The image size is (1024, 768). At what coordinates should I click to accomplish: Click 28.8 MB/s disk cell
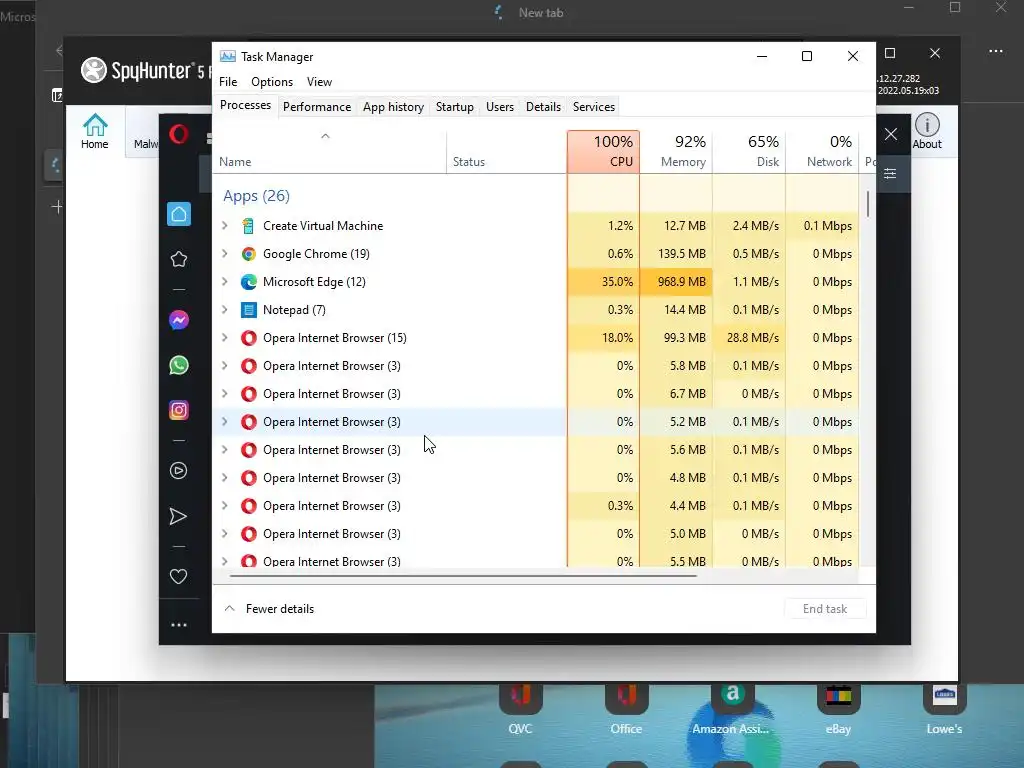point(749,338)
